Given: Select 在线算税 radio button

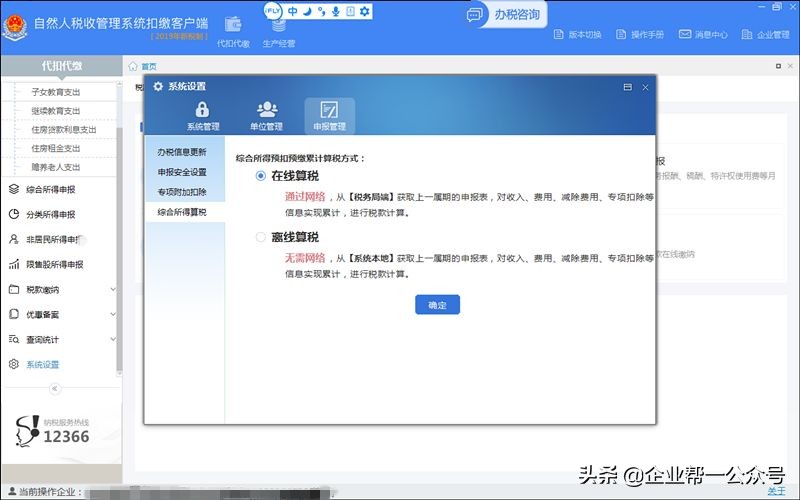Looking at the screenshot, I should click(x=261, y=176).
